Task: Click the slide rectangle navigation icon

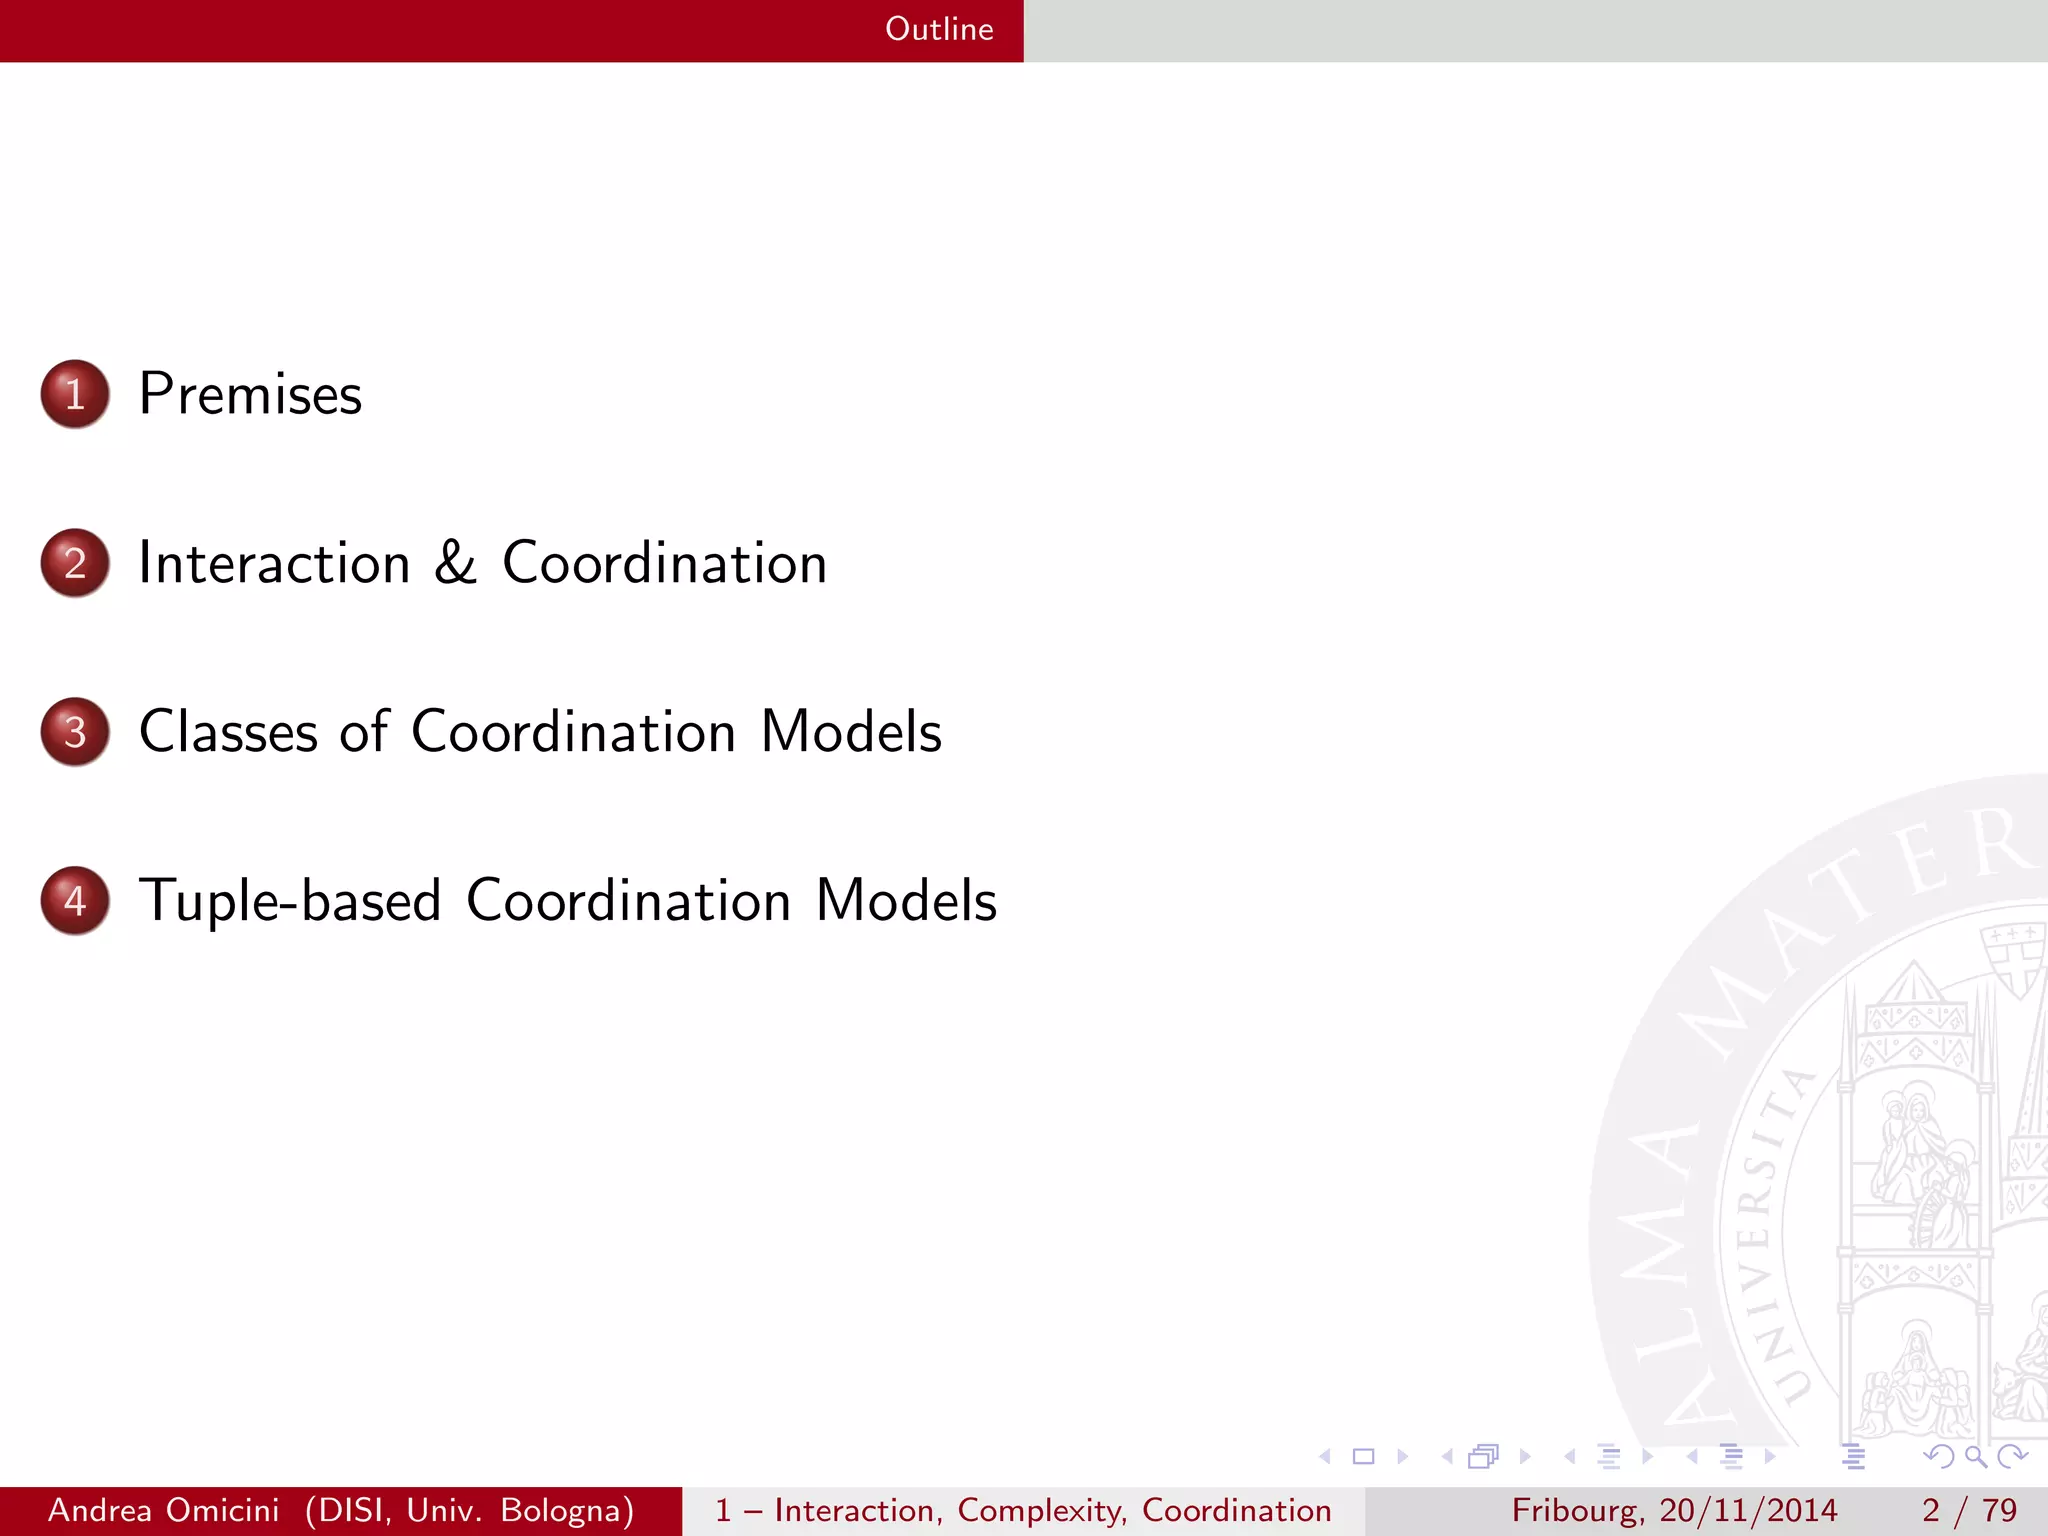Action: point(1363,1457)
